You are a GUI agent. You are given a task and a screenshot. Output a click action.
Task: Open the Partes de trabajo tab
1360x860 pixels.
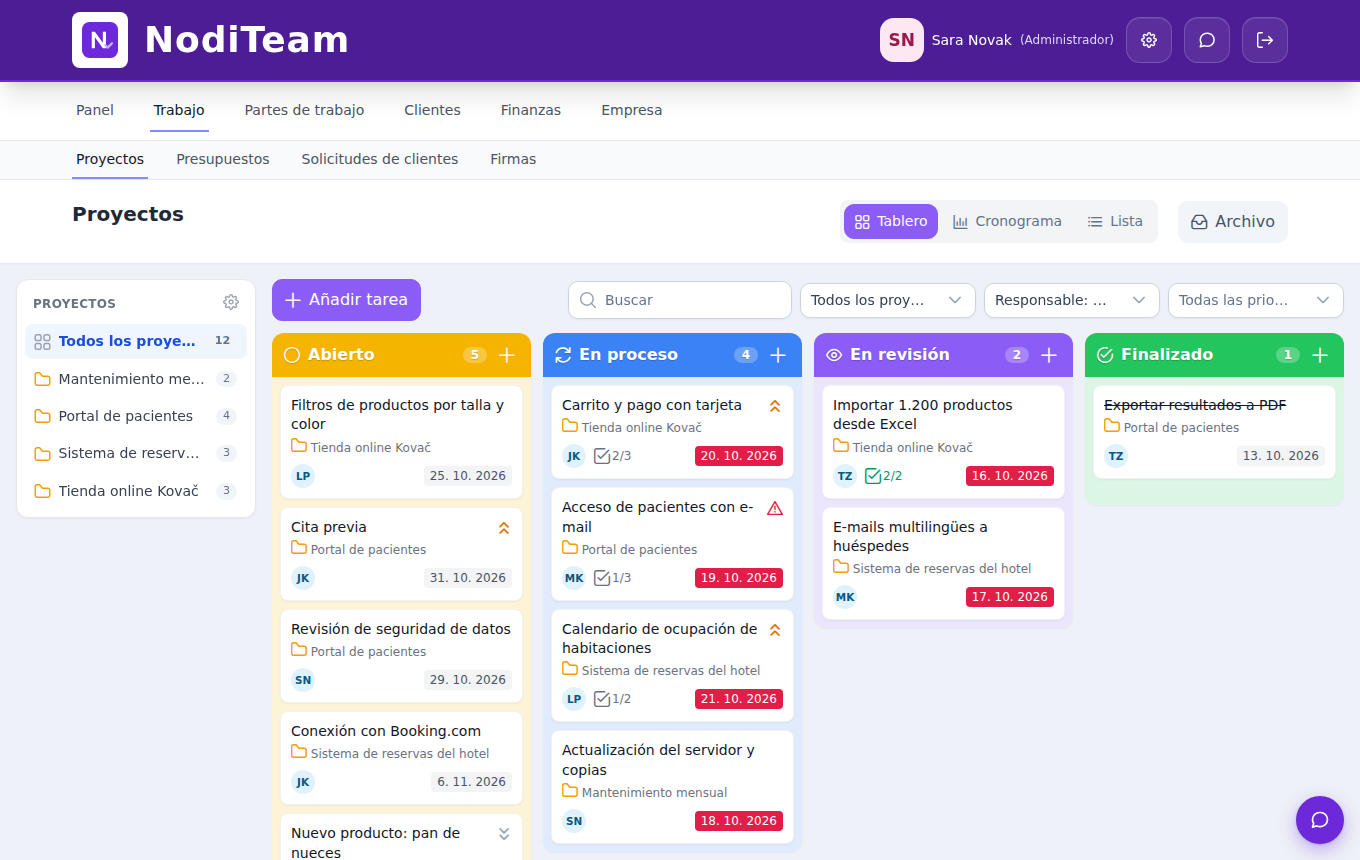pyautogui.click(x=304, y=110)
